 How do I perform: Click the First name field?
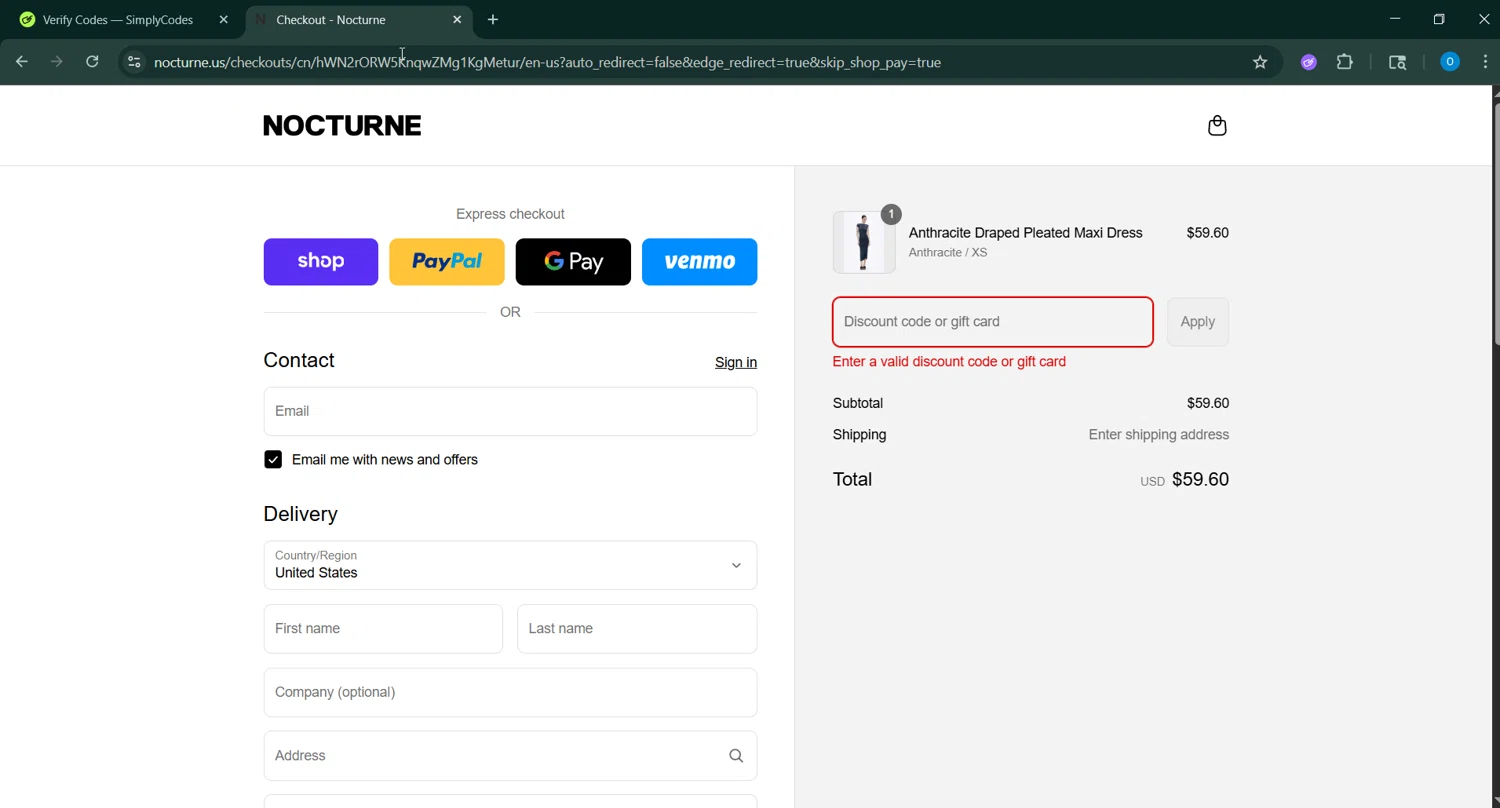tap(383, 628)
